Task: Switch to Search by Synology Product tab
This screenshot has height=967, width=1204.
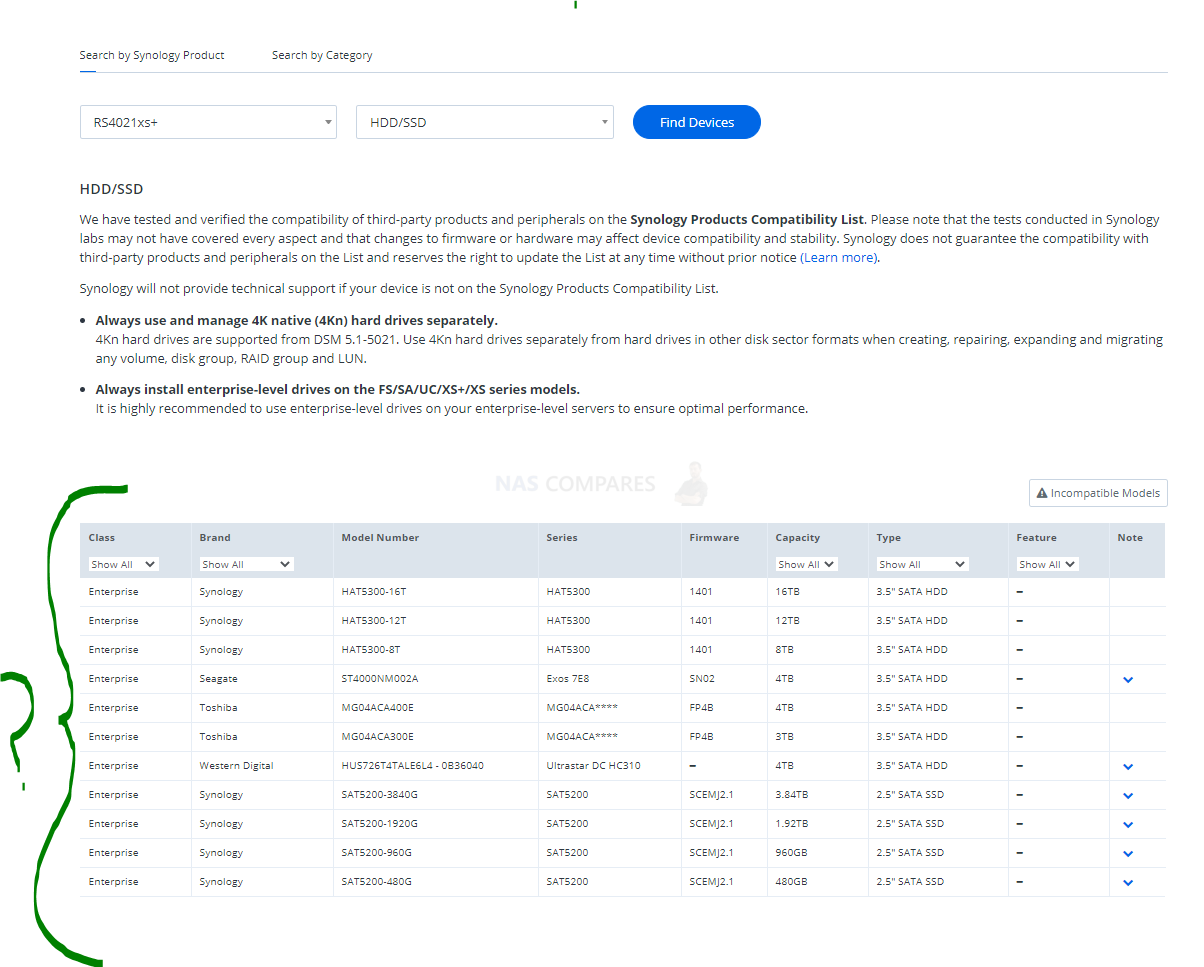Action: (x=152, y=55)
